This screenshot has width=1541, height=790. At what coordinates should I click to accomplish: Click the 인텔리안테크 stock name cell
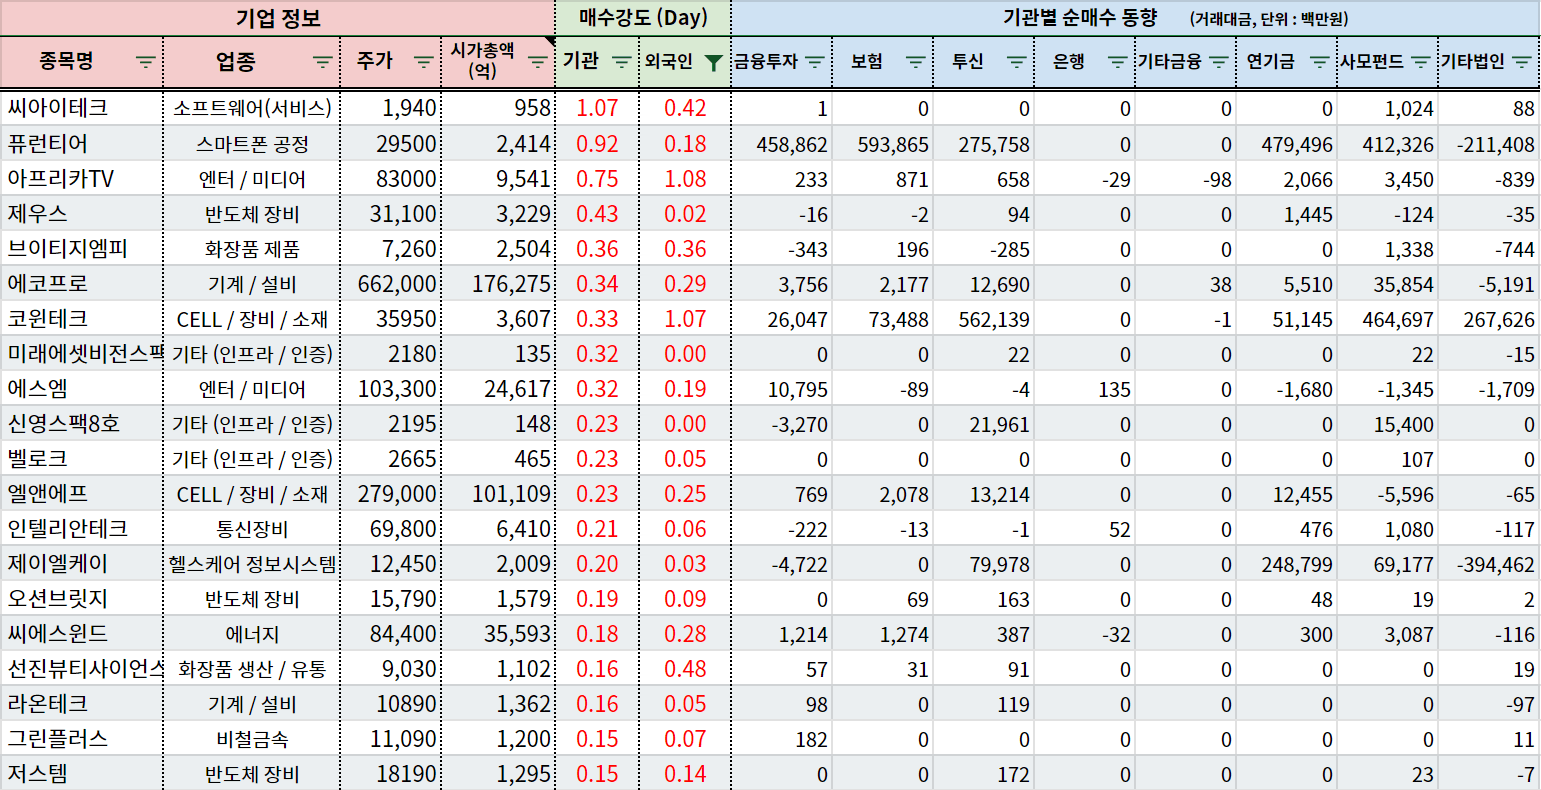82,528
